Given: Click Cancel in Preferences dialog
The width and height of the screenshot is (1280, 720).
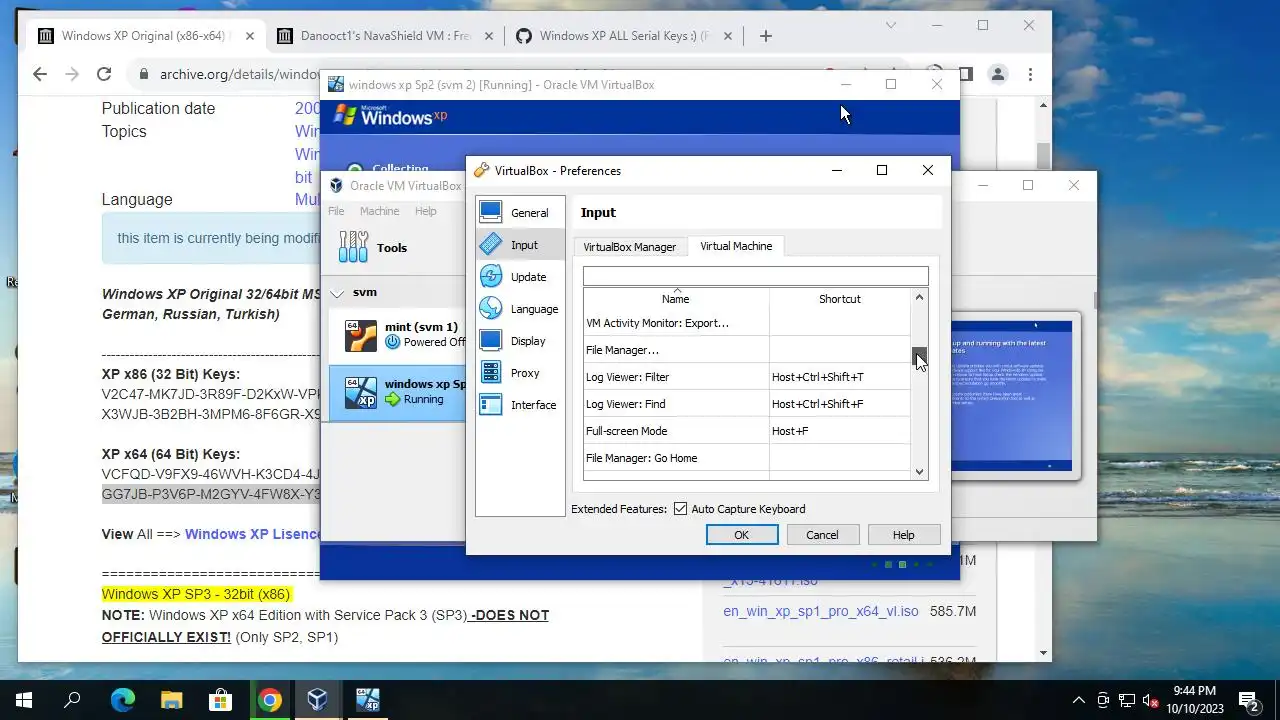Looking at the screenshot, I should pos(822,535).
